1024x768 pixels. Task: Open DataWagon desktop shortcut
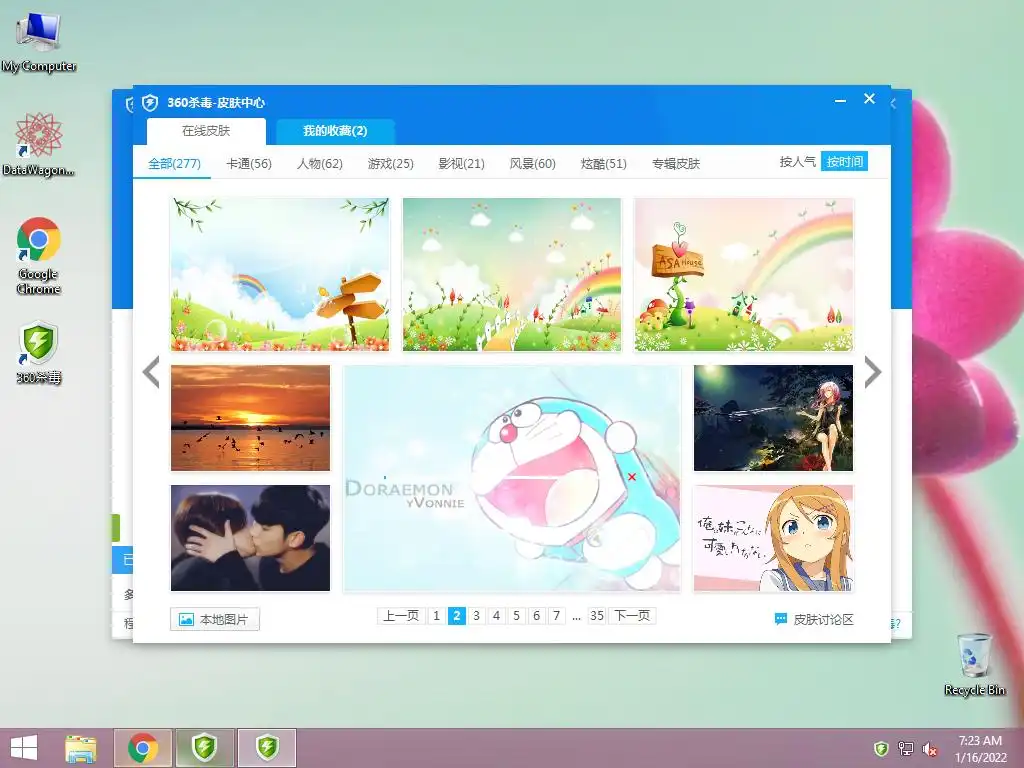39,144
